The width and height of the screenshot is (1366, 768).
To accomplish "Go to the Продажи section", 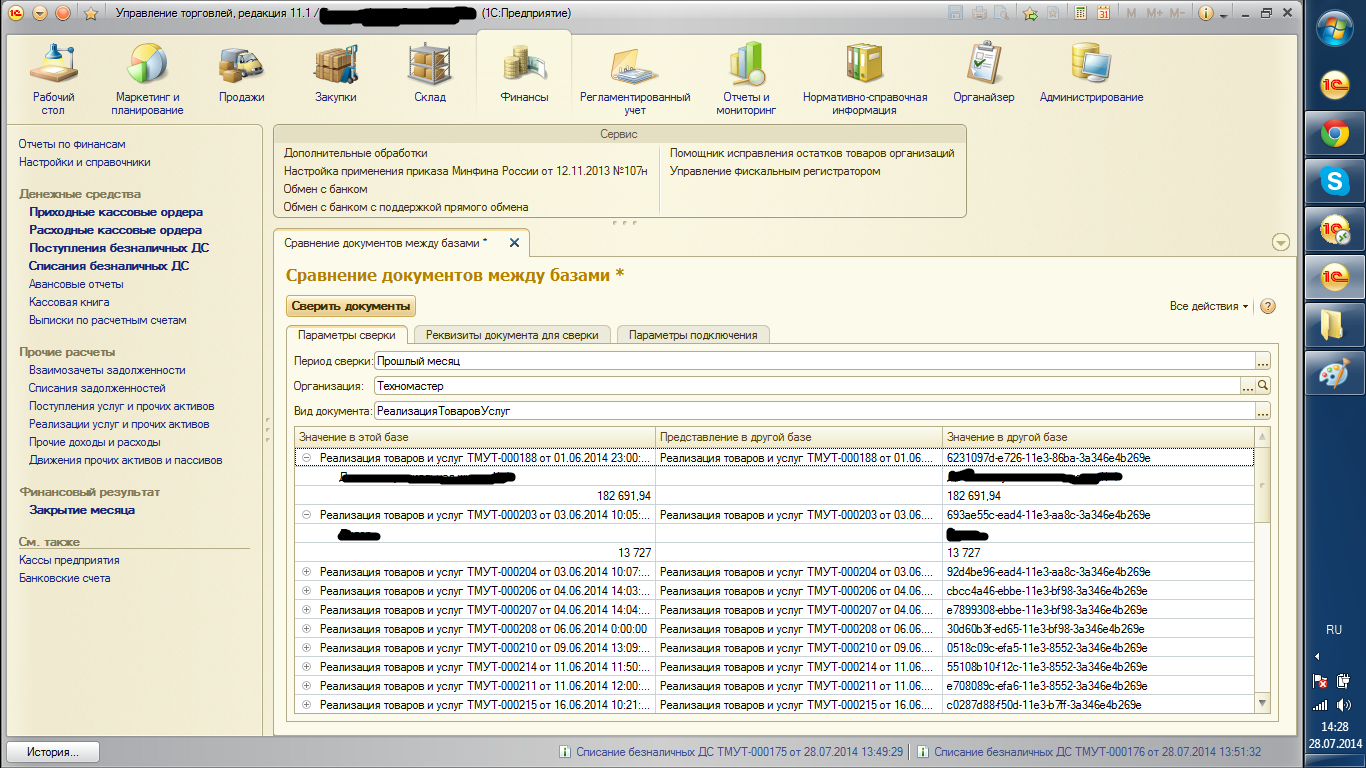I will click(x=241, y=75).
